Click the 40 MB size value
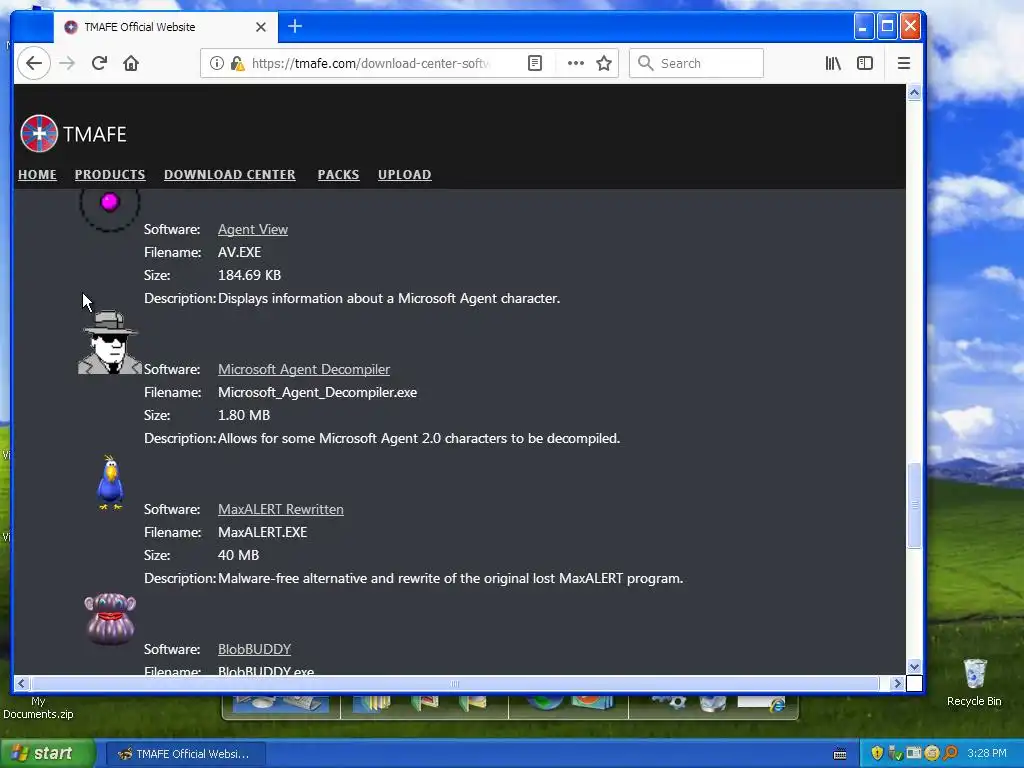Screen dimensions: 1024x768 (238, 555)
